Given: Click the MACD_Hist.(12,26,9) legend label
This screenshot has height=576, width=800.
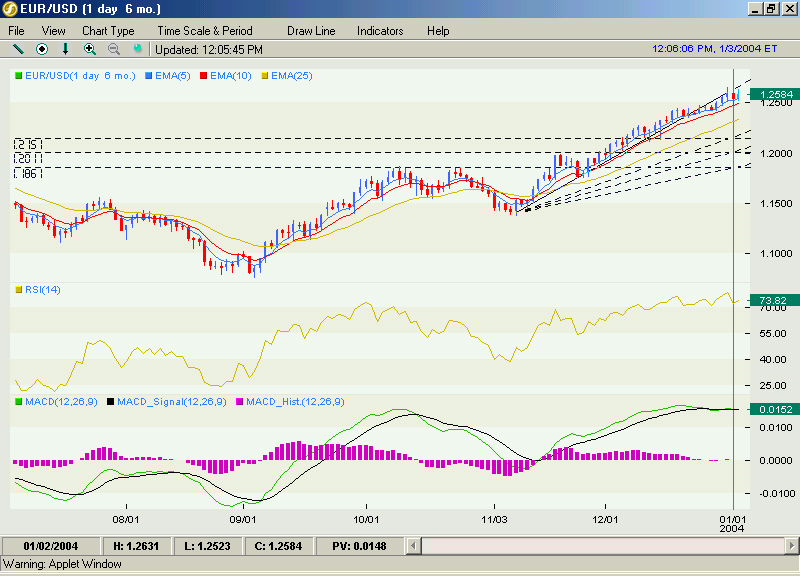Looking at the screenshot, I should [x=295, y=402].
